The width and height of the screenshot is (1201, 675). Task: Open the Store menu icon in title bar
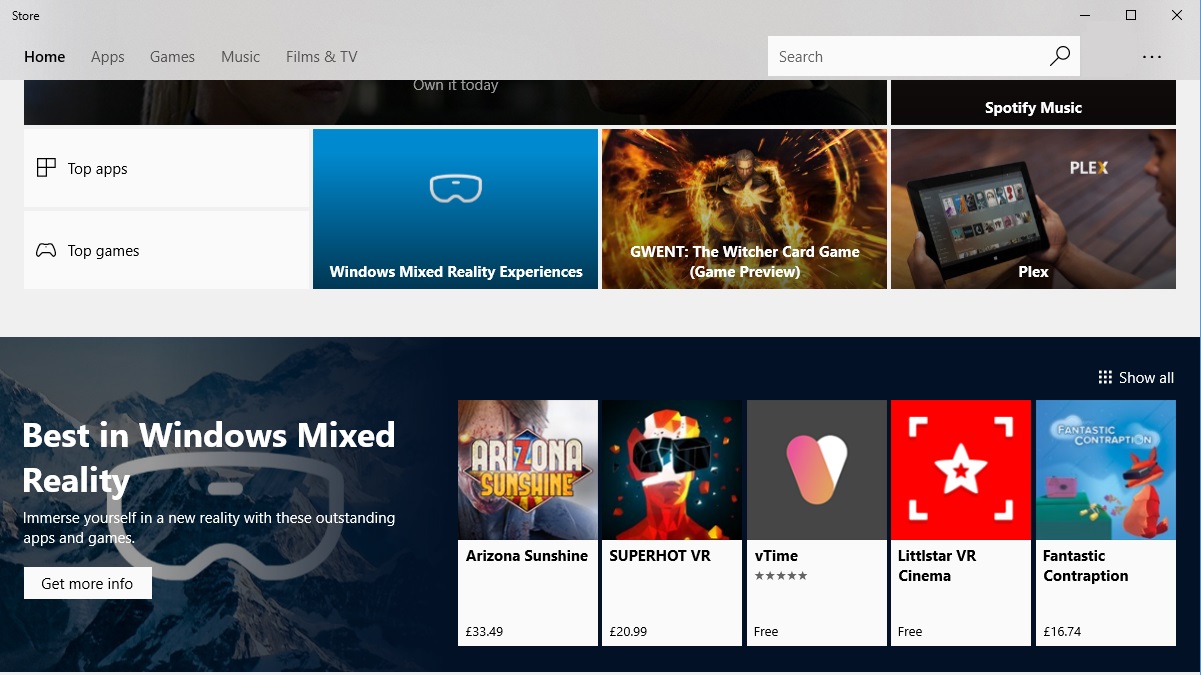tap(25, 15)
